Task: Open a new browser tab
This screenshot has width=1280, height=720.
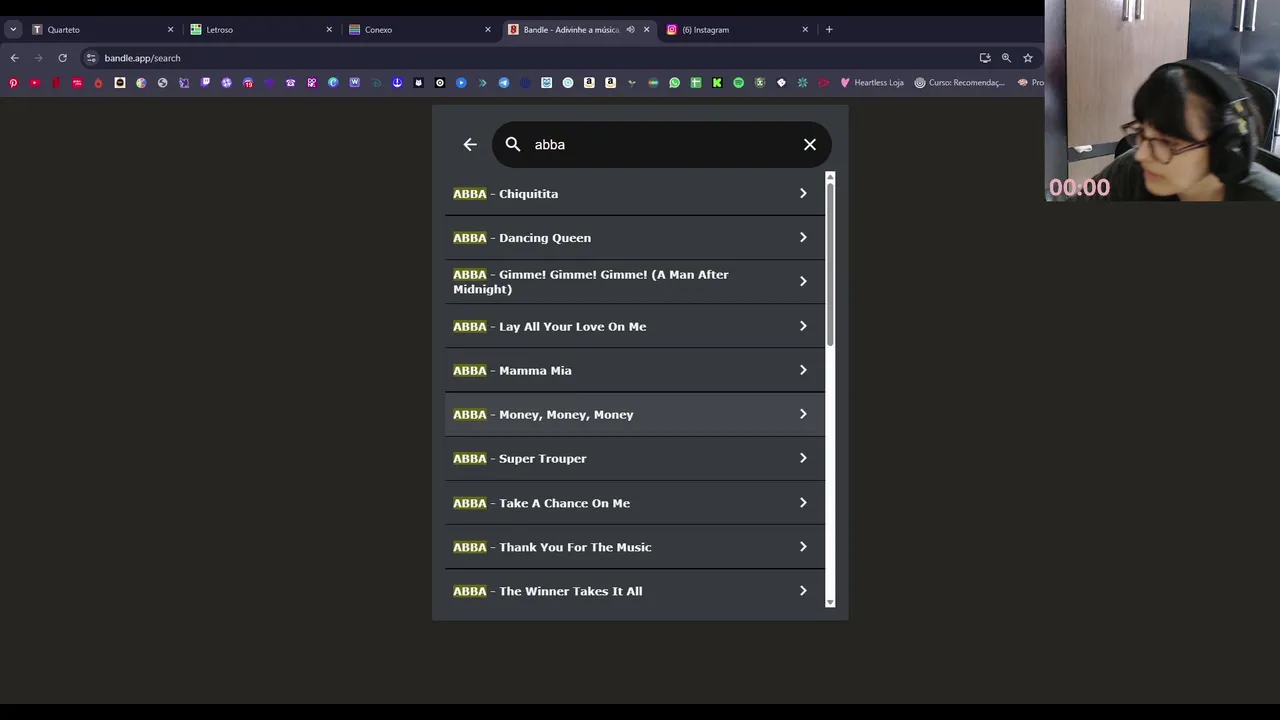Action: click(x=829, y=30)
